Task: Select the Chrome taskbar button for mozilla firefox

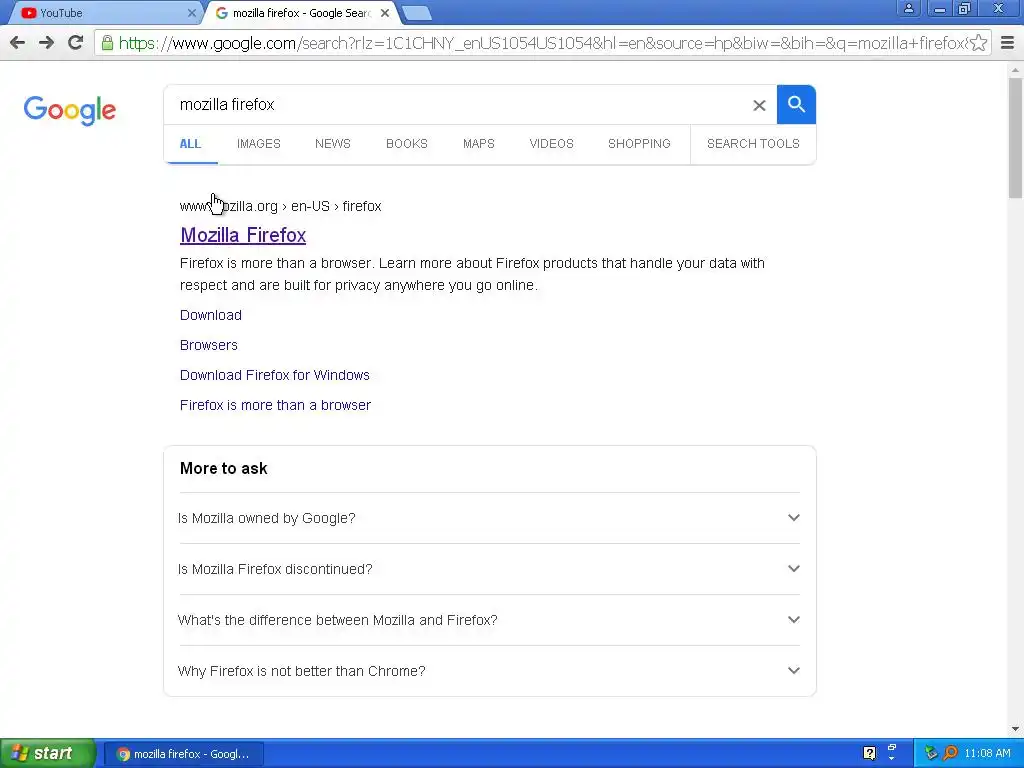Action: pos(184,754)
